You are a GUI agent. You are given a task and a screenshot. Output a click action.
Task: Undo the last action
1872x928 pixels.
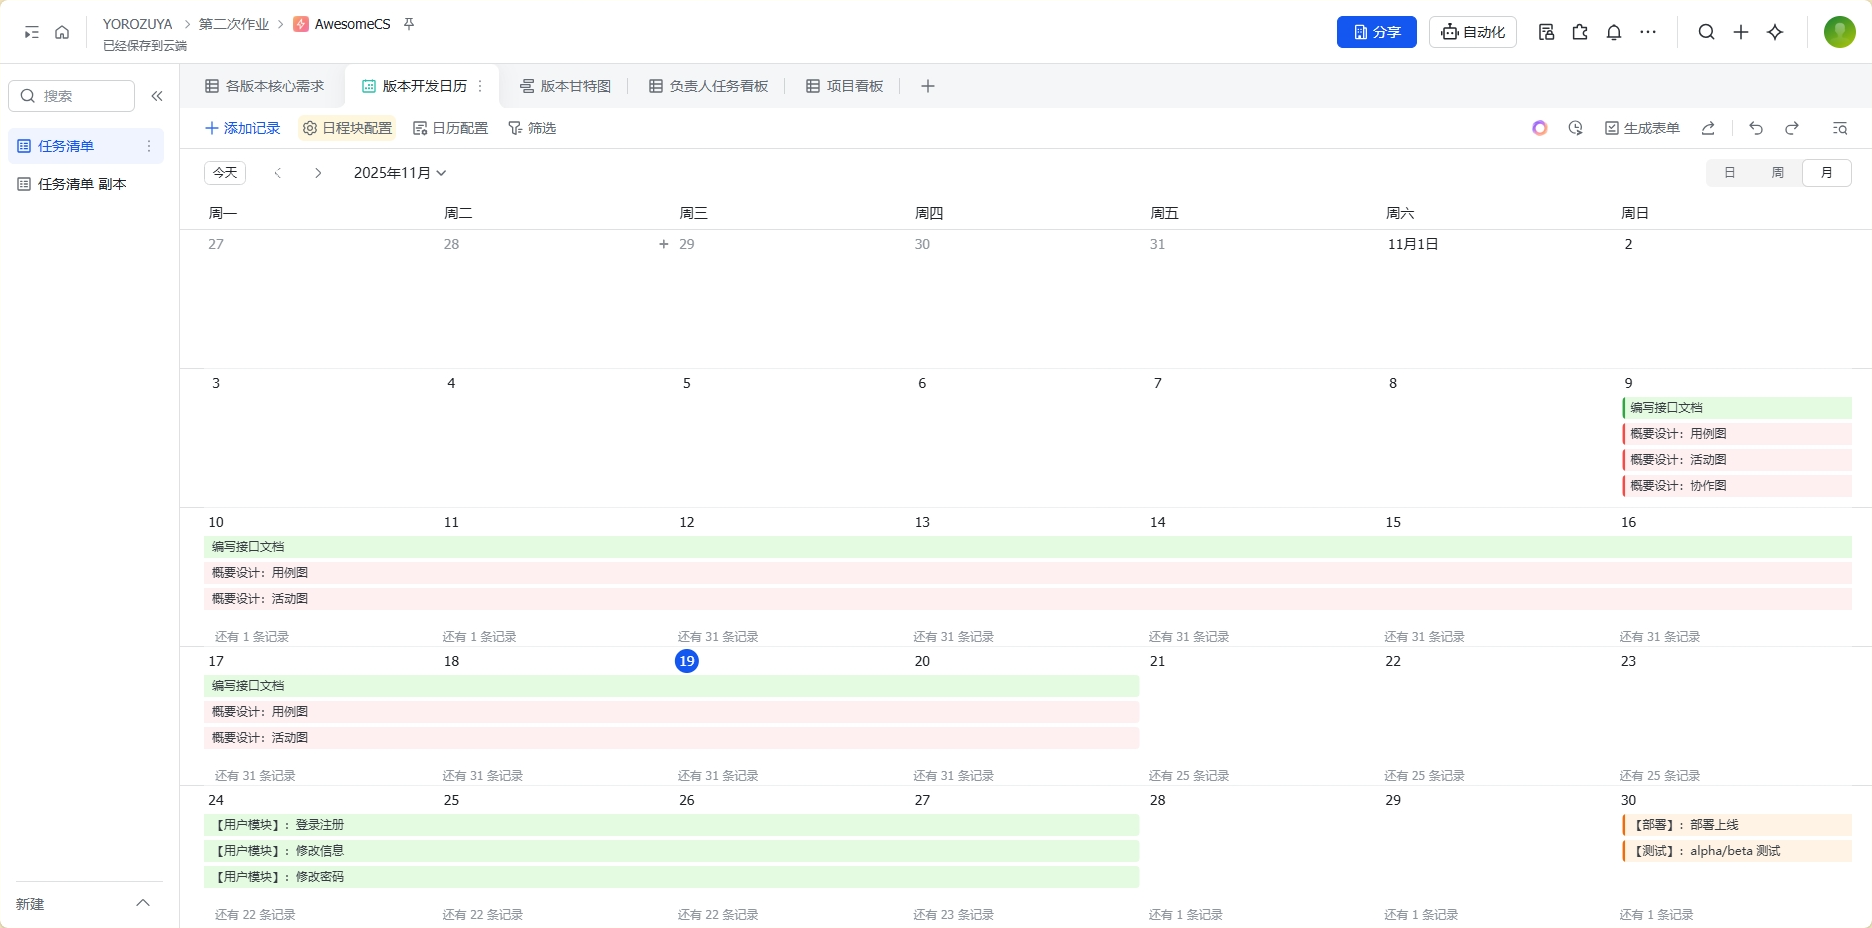point(1756,128)
